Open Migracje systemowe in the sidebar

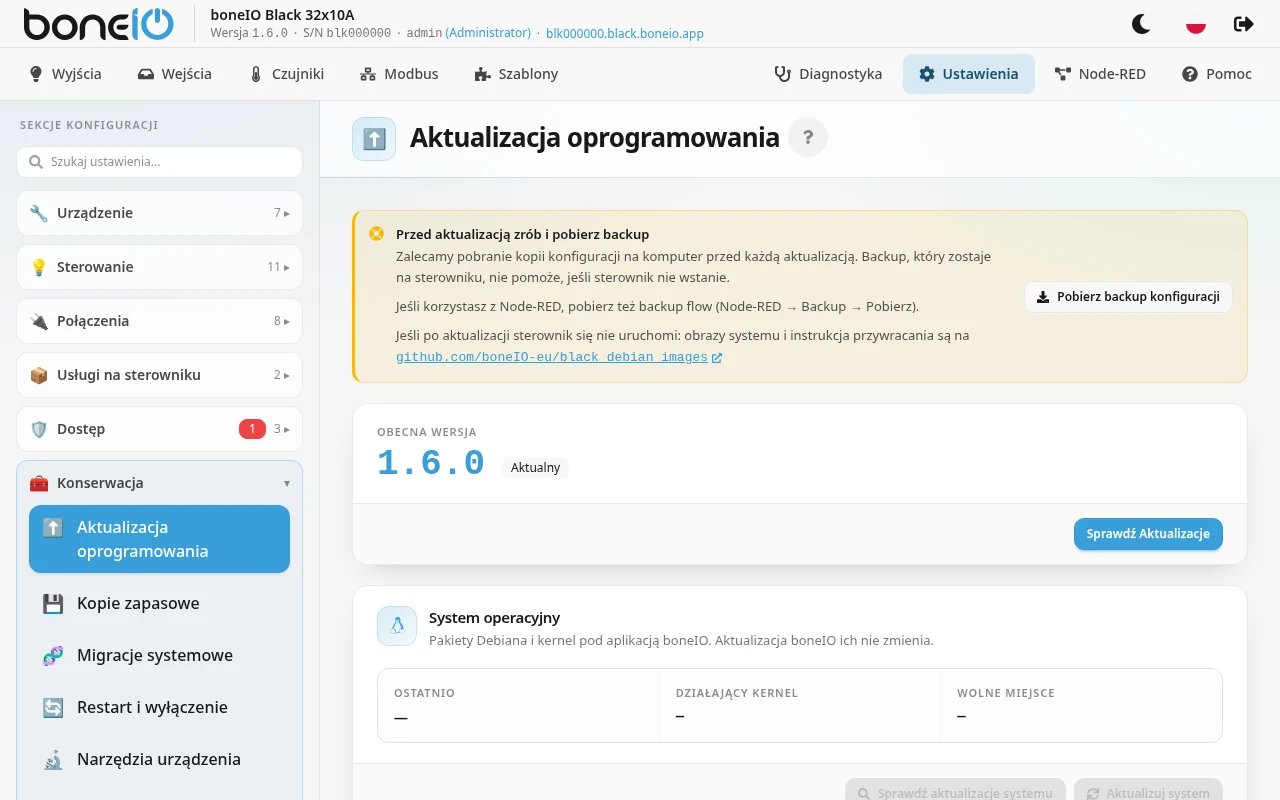(x=159, y=655)
